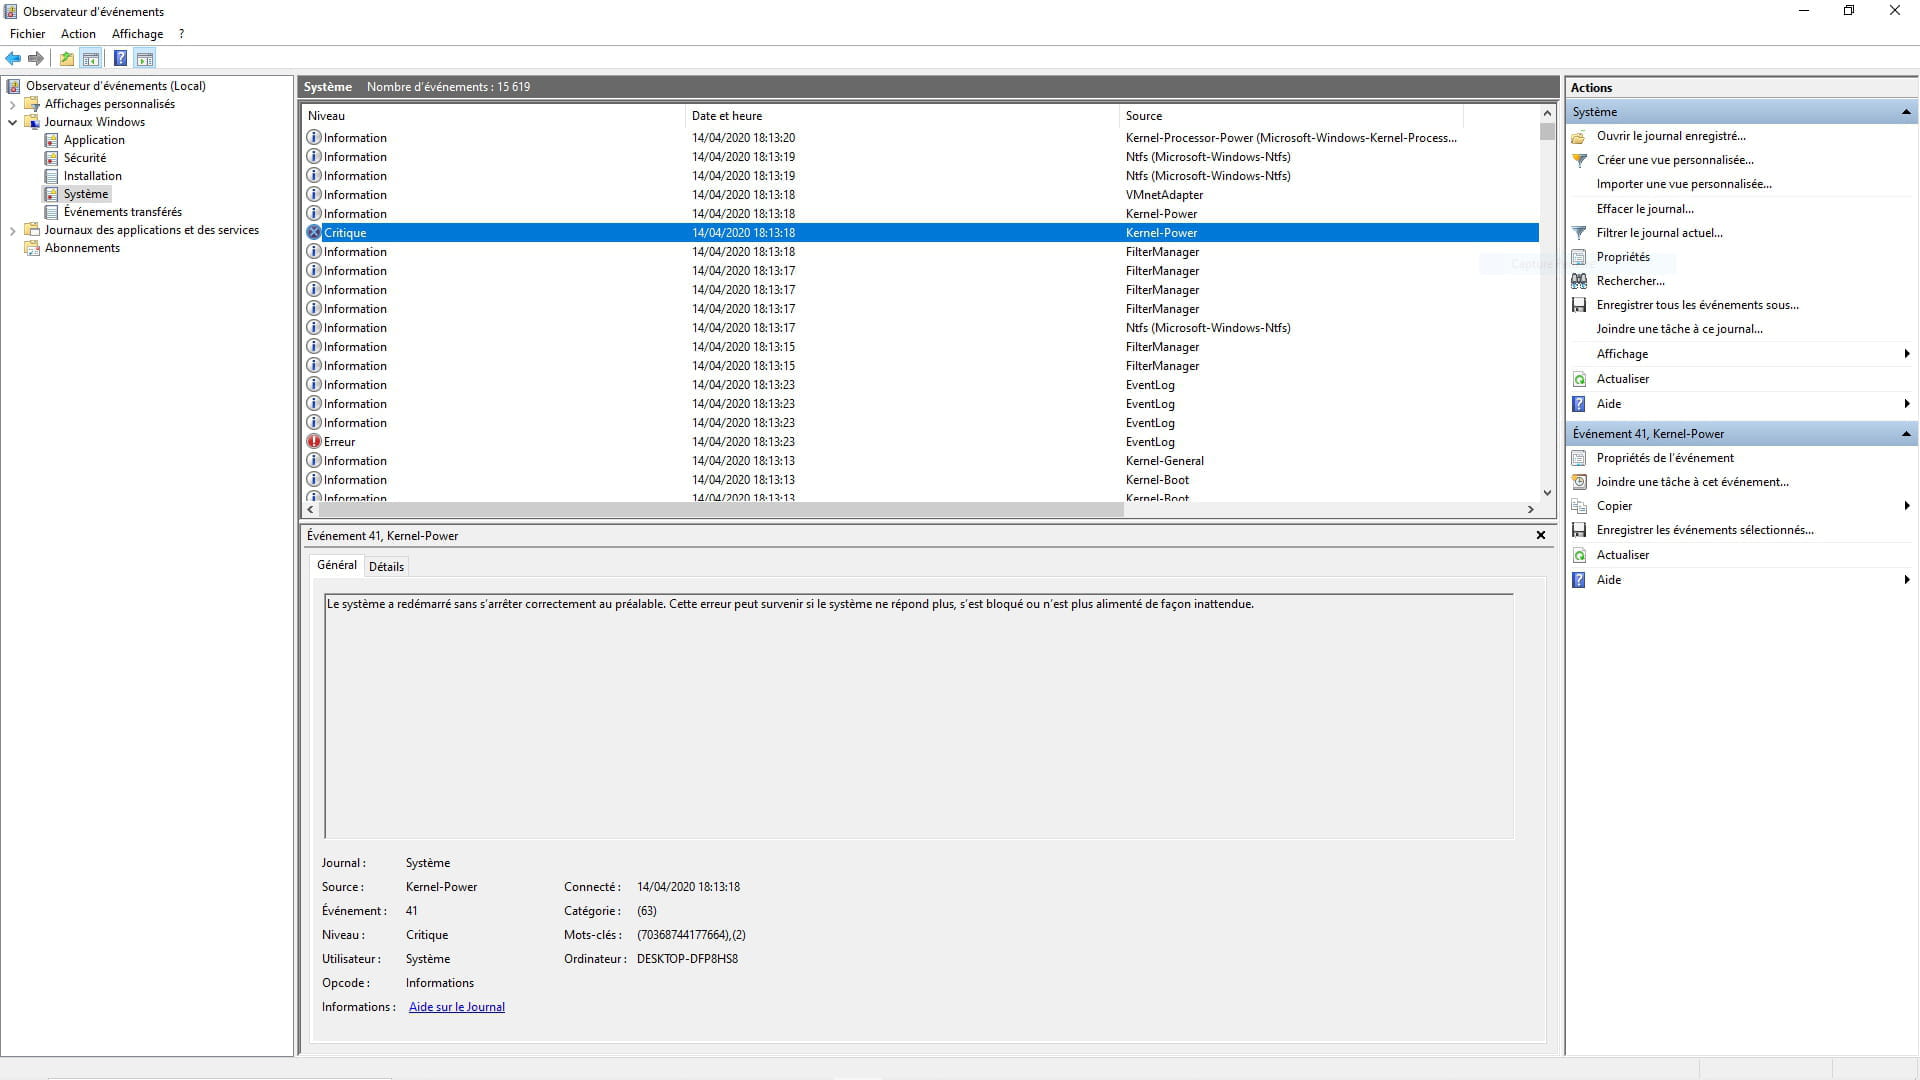Collapse the Système actions section
This screenshot has width=1920, height=1080.
1906,112
